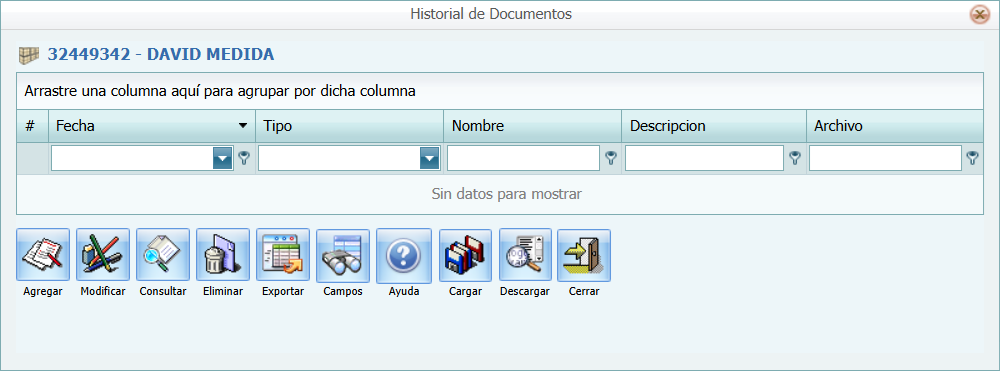The height and width of the screenshot is (371, 1000).
Task: Sort by the Nombre column header
Action: [x=533, y=126]
